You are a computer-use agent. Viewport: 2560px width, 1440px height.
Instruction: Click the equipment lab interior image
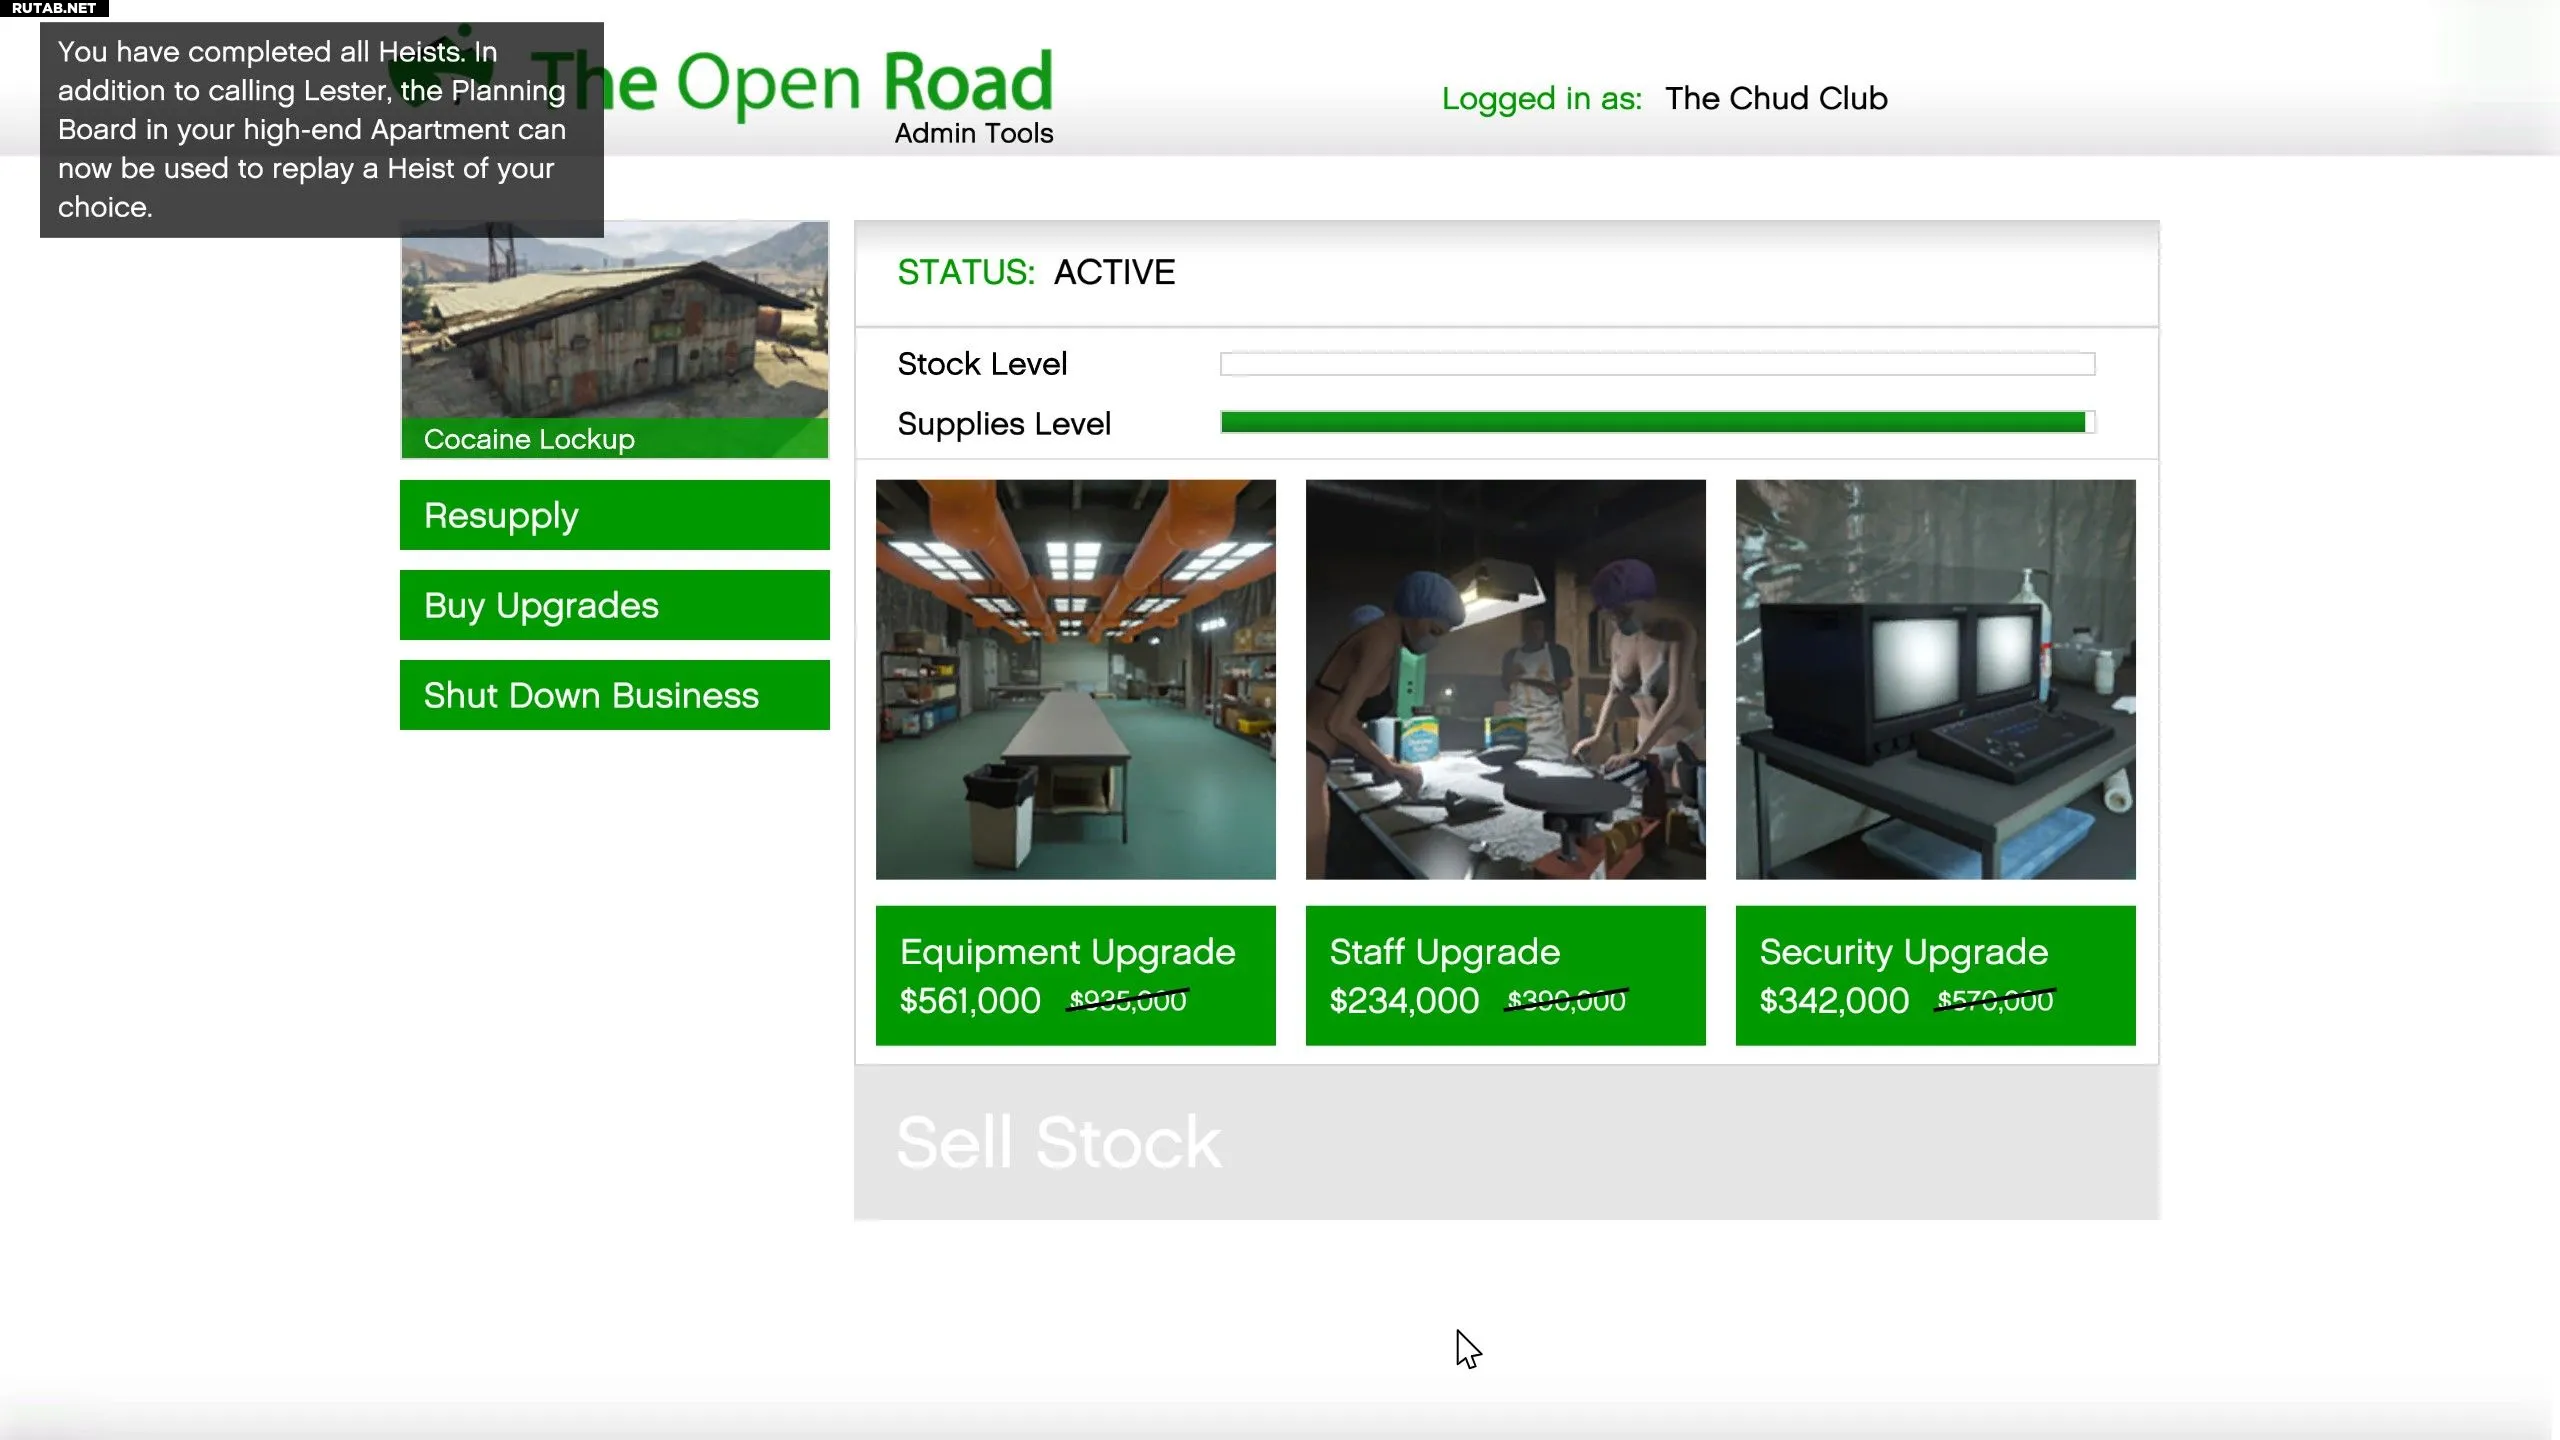pos(1075,679)
